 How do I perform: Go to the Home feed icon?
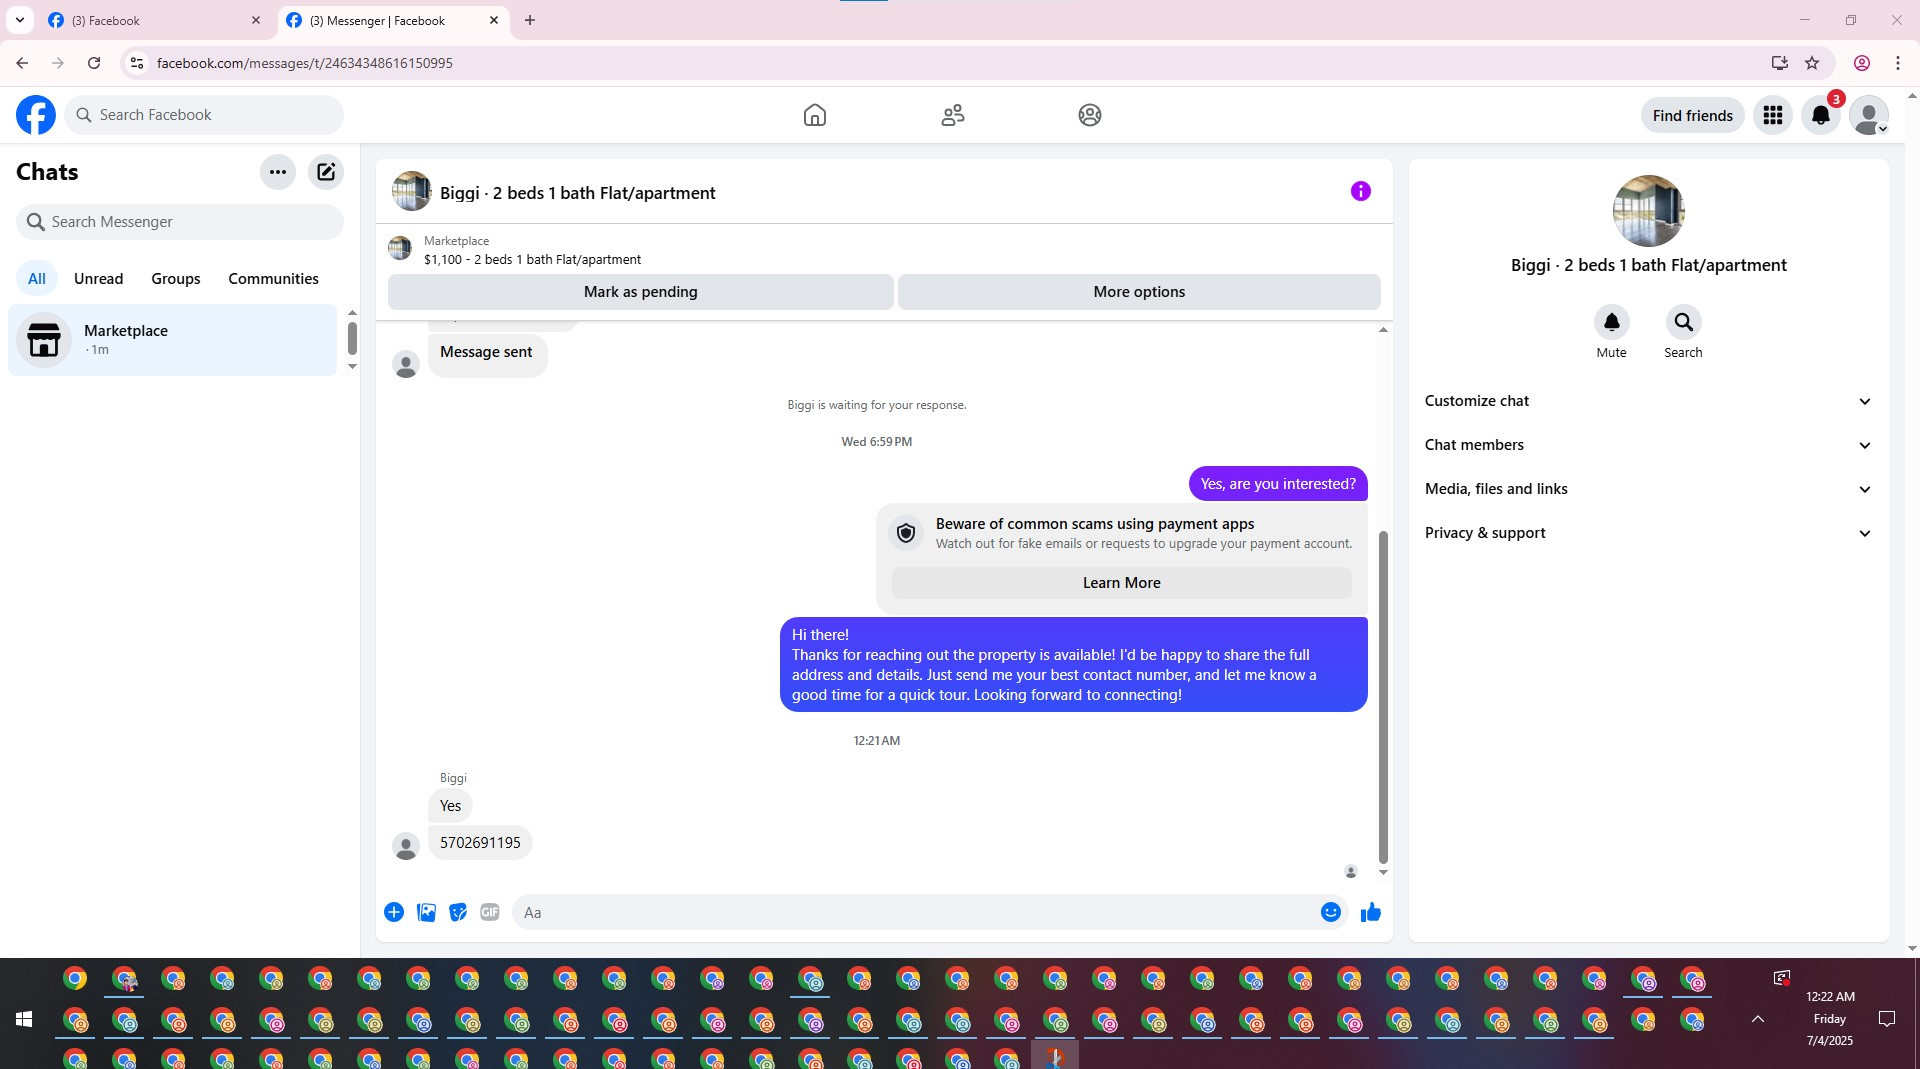tap(815, 115)
